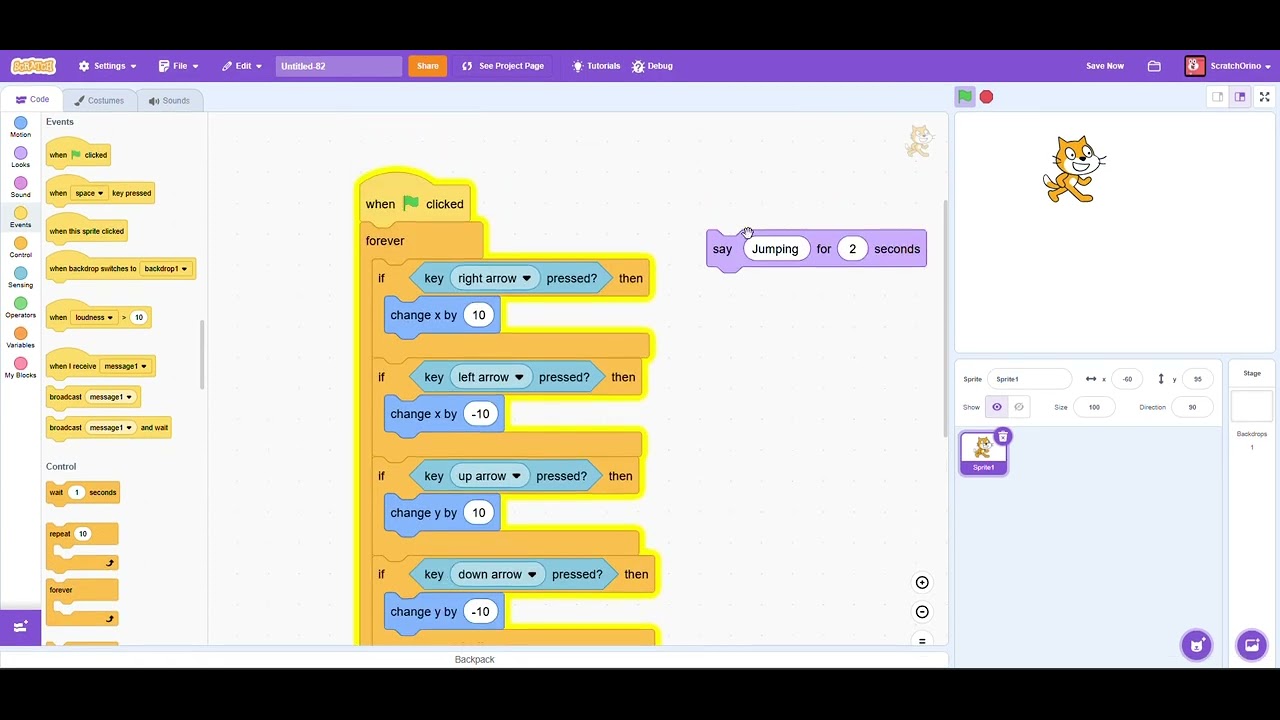Image resolution: width=1280 pixels, height=720 pixels.
Task: Select the Control block category
Action: pos(20,247)
